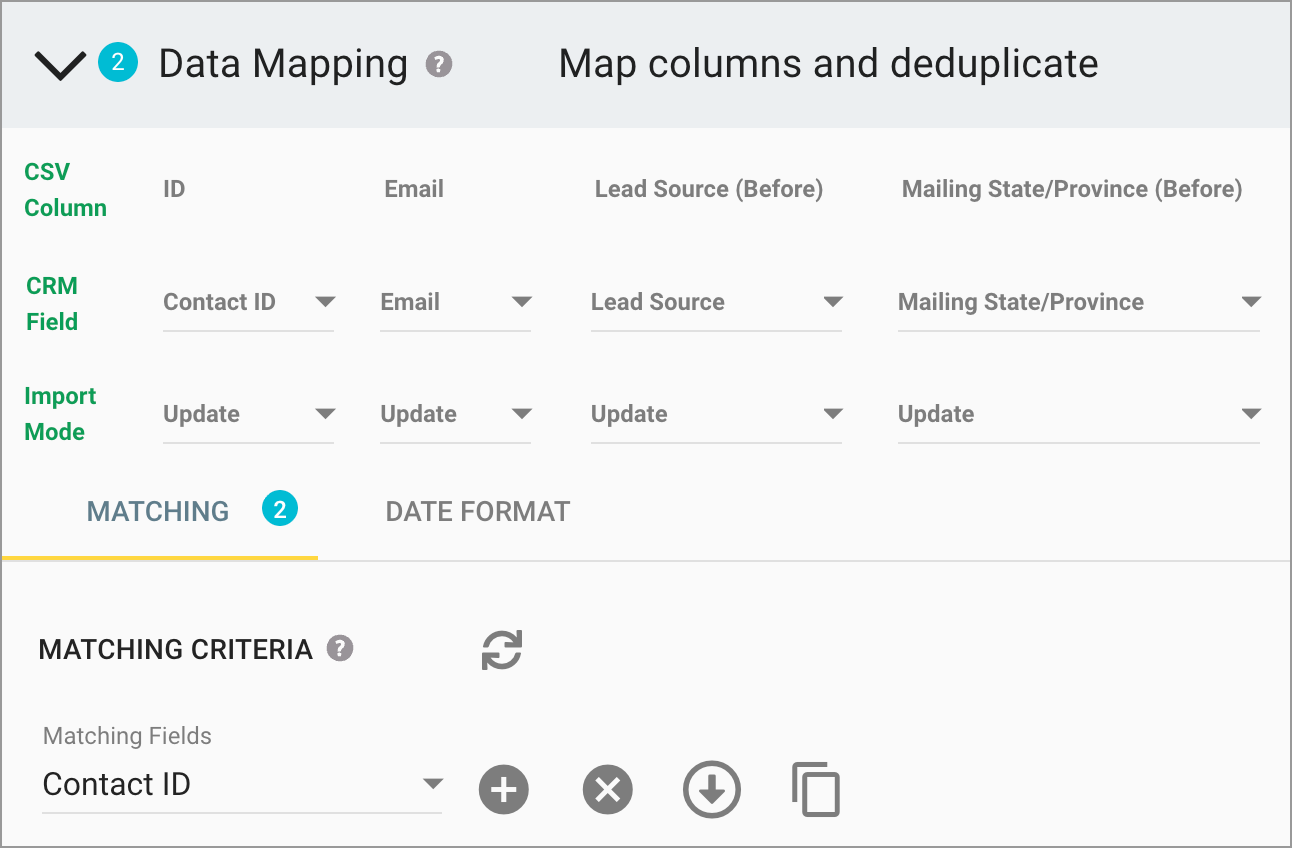This screenshot has height=848, width=1292.
Task: Collapse the Data Mapping section
Action: pyautogui.click(x=58, y=64)
